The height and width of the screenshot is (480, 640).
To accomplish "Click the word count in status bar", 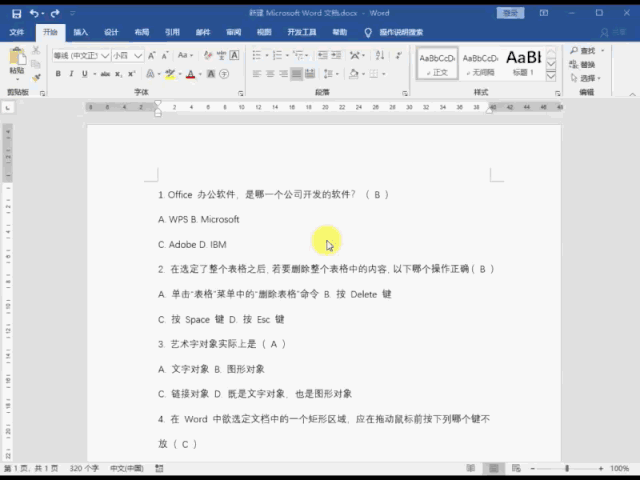I will 84,468.
